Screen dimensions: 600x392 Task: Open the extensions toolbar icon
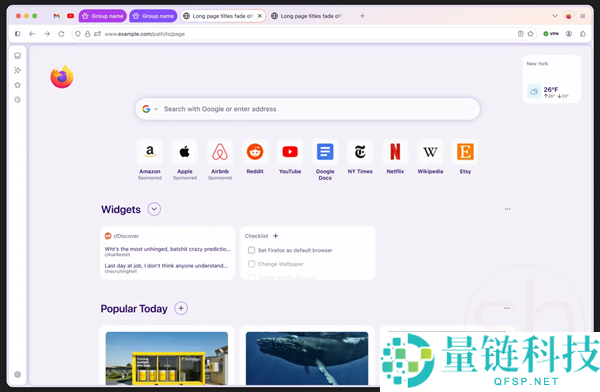tap(583, 34)
